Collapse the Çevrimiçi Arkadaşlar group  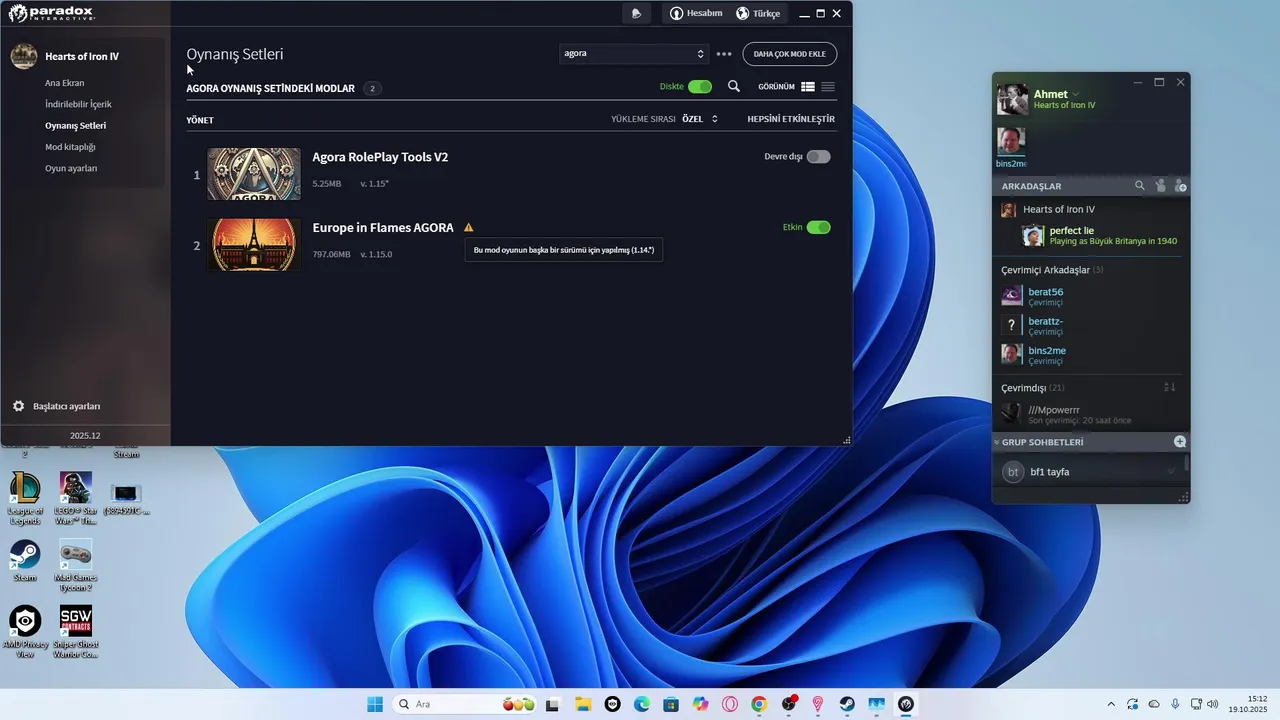click(x=1052, y=270)
